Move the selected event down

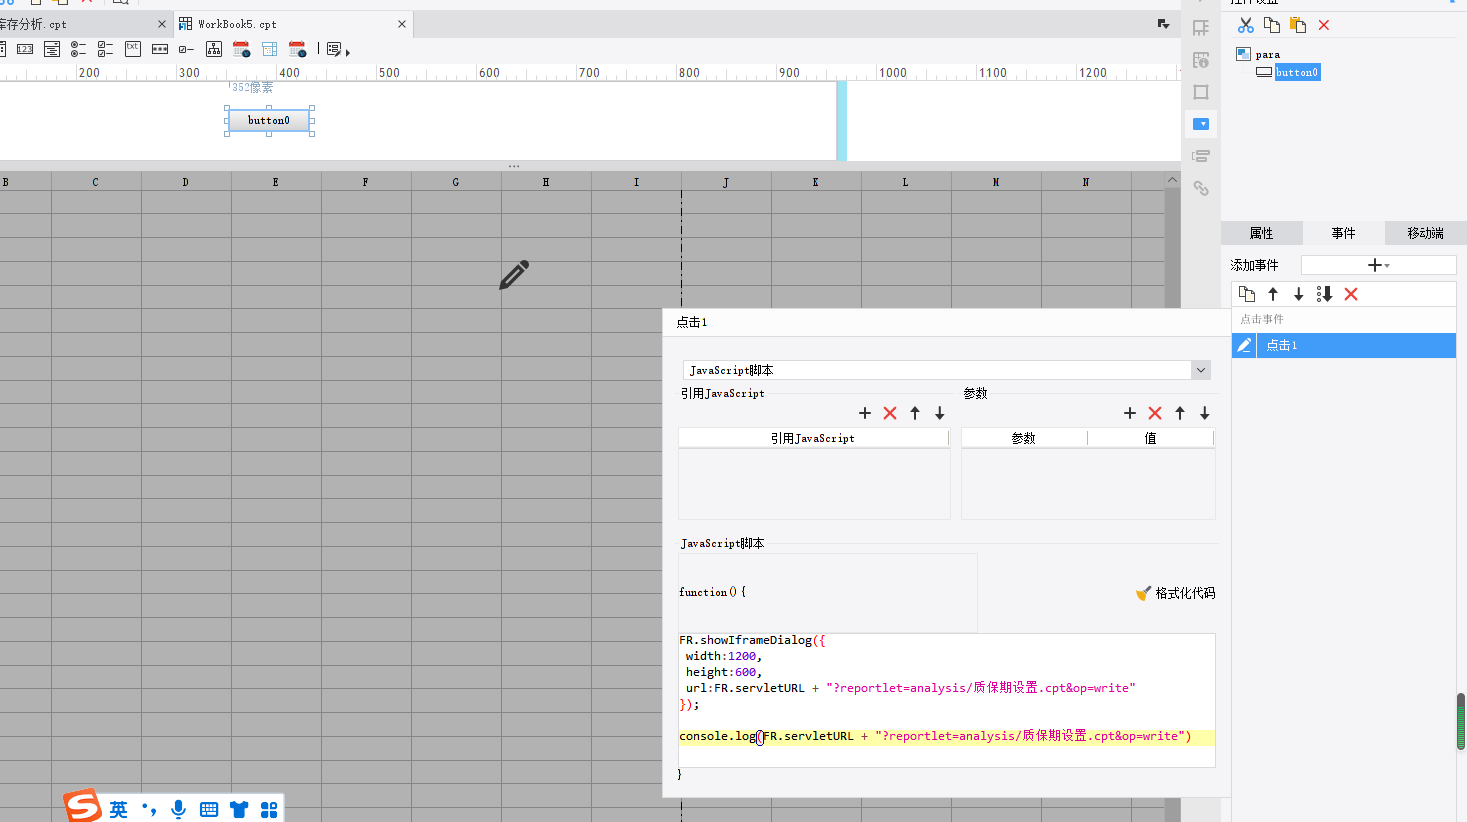pos(1299,294)
